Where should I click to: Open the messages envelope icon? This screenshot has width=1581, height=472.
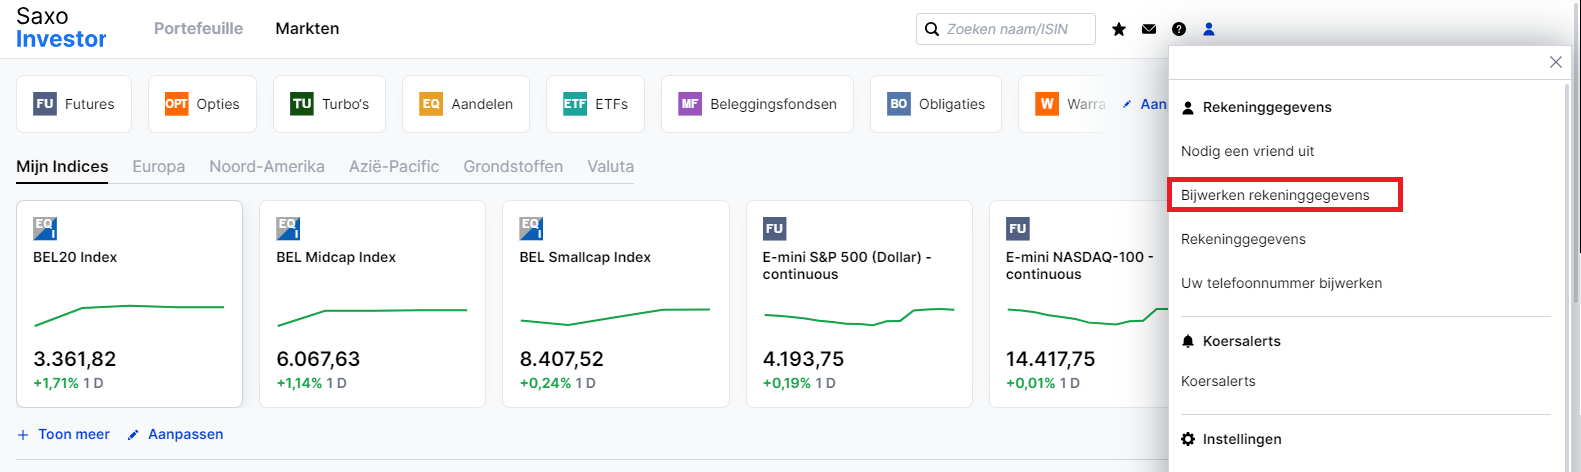coord(1149,29)
